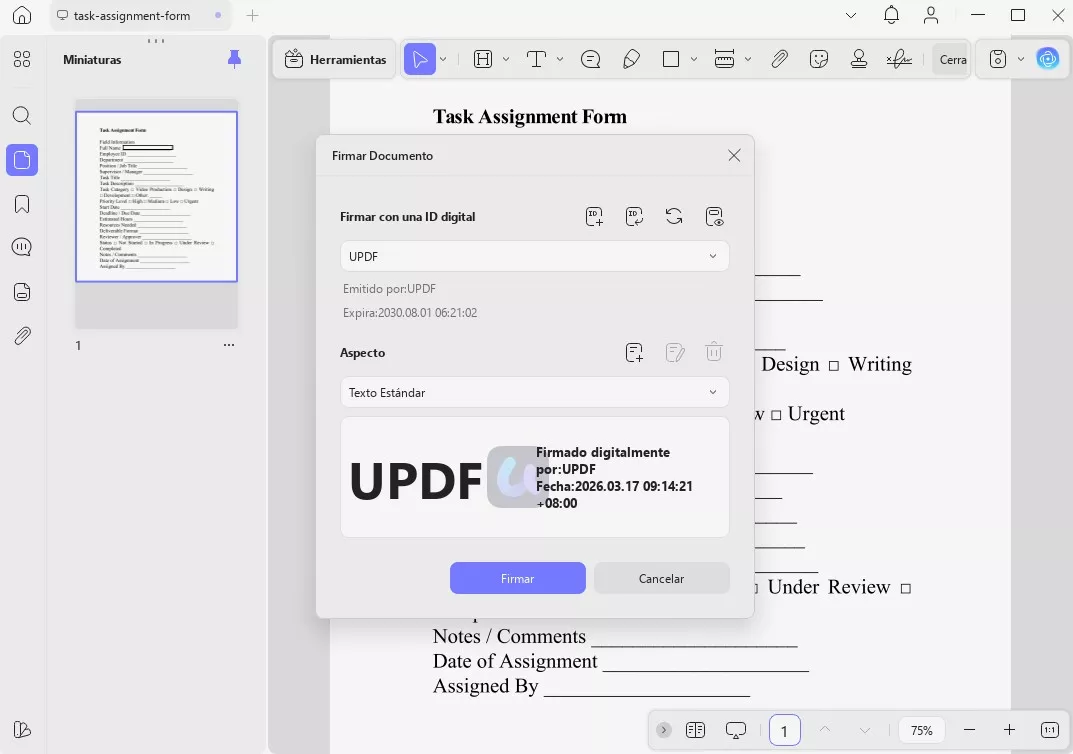Viewport: 1073px width, 754px height.
Task: Edit the selected appearance
Action: click(x=675, y=352)
